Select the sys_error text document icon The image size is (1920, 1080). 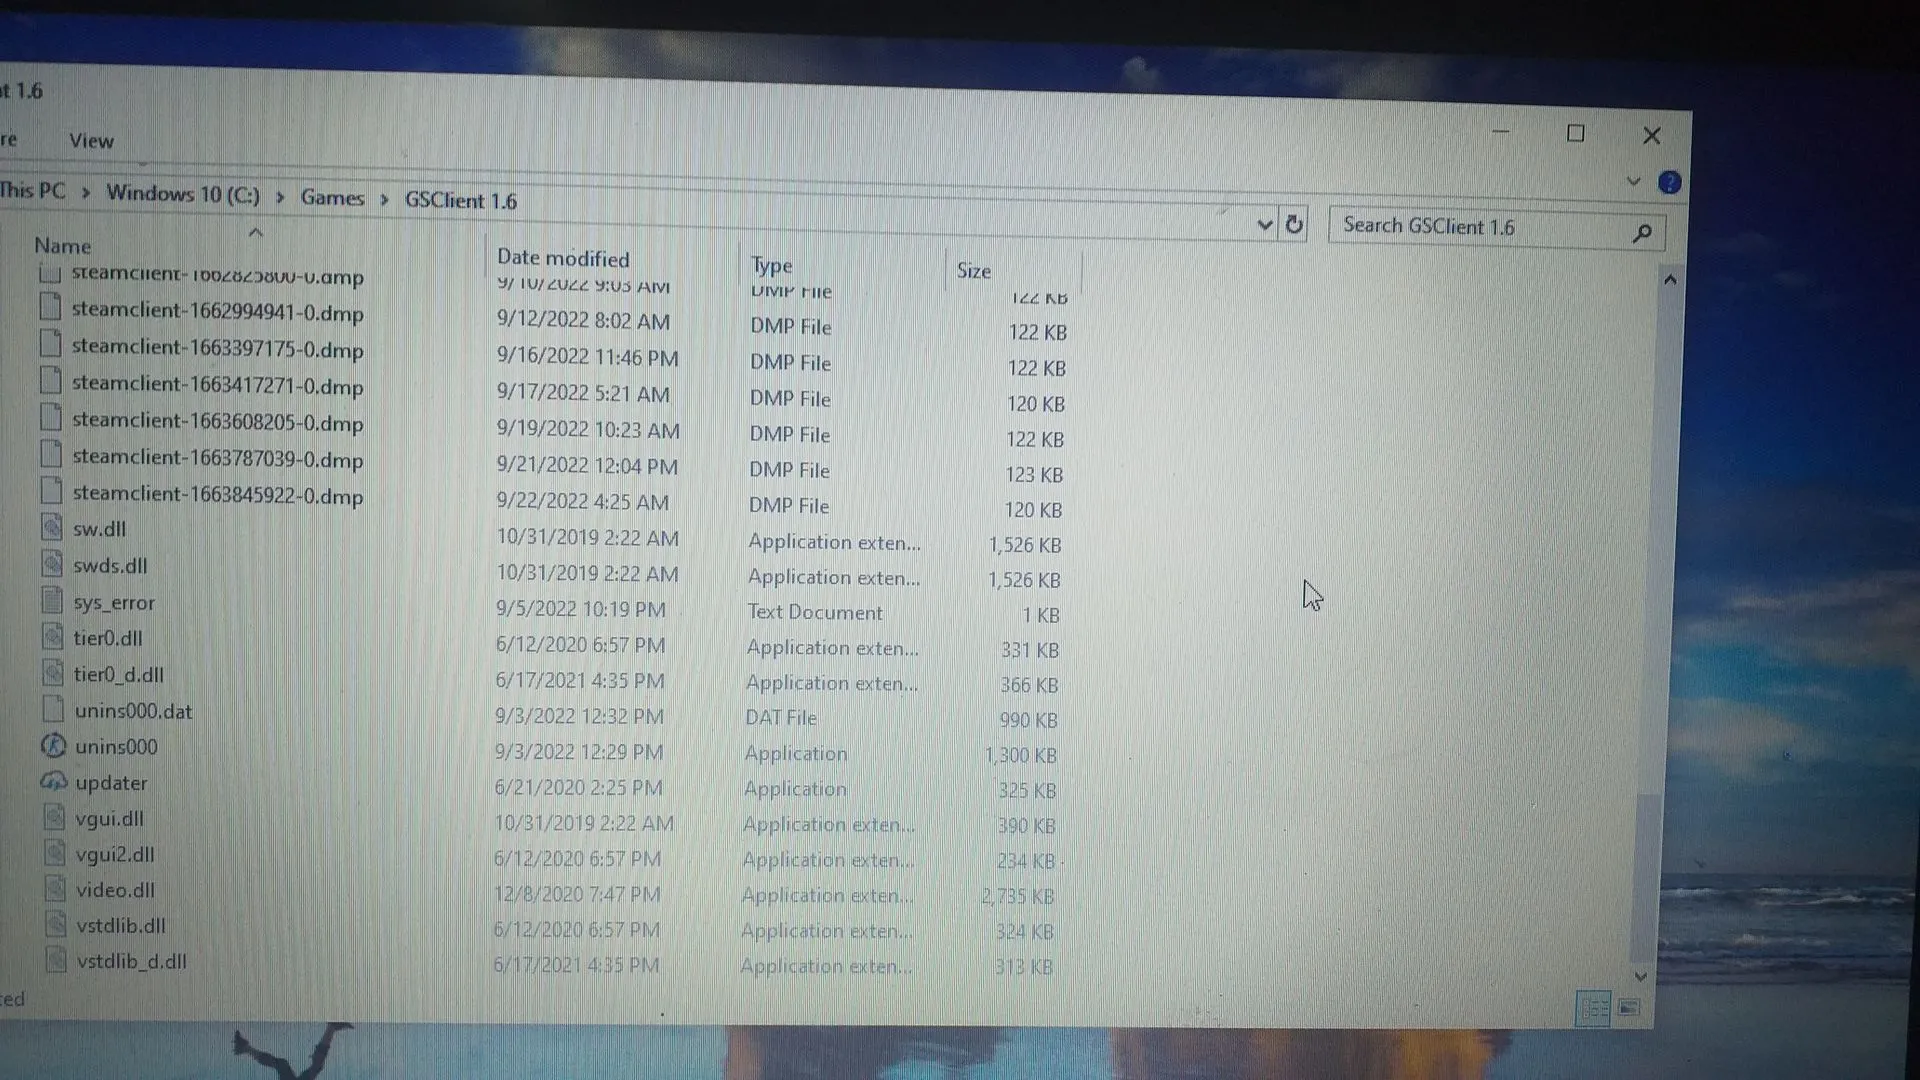click(x=53, y=600)
